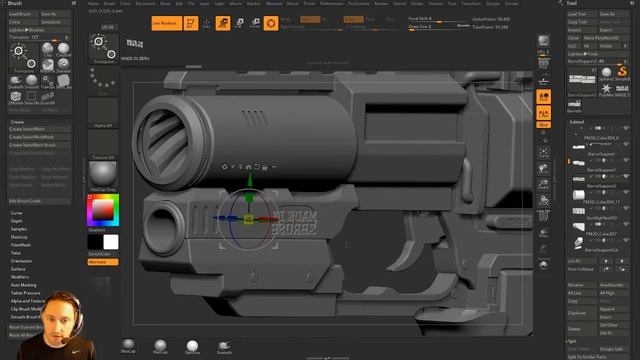Activate the Move gizmo mode icon
Image resolution: width=640 pixels, height=360 pixels.
tap(223, 23)
